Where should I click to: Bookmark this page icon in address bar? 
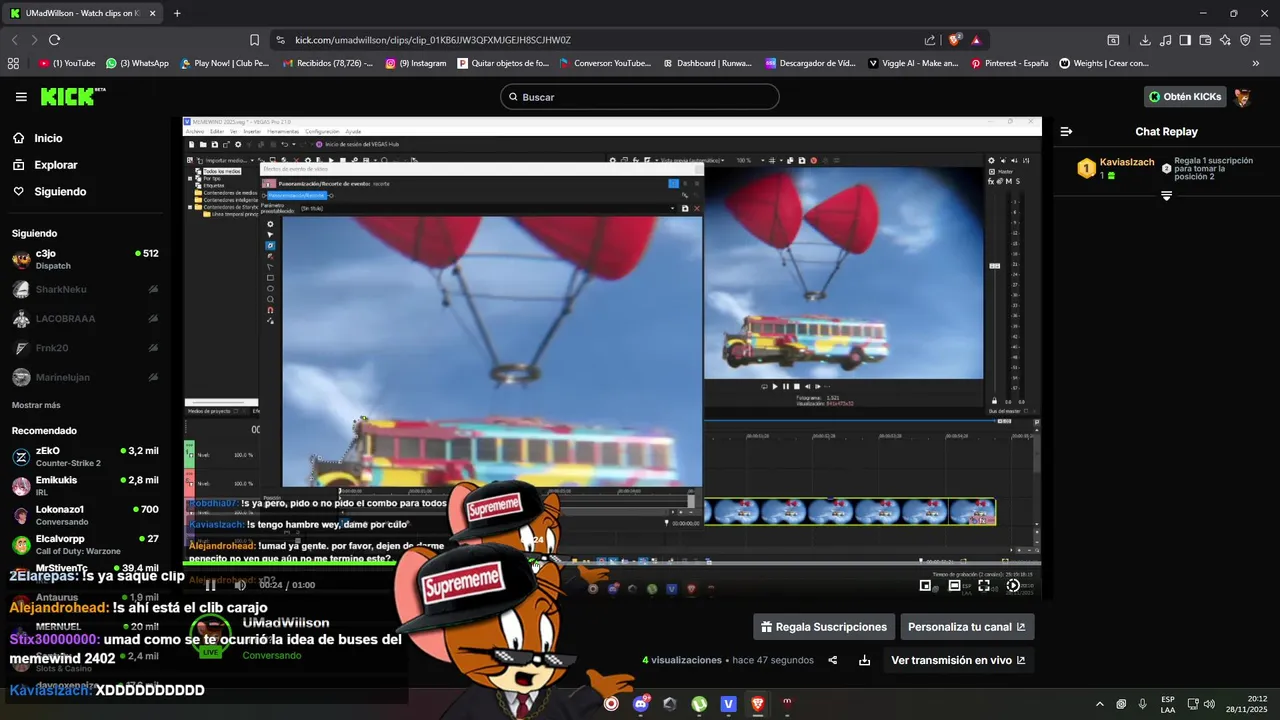coord(254,40)
